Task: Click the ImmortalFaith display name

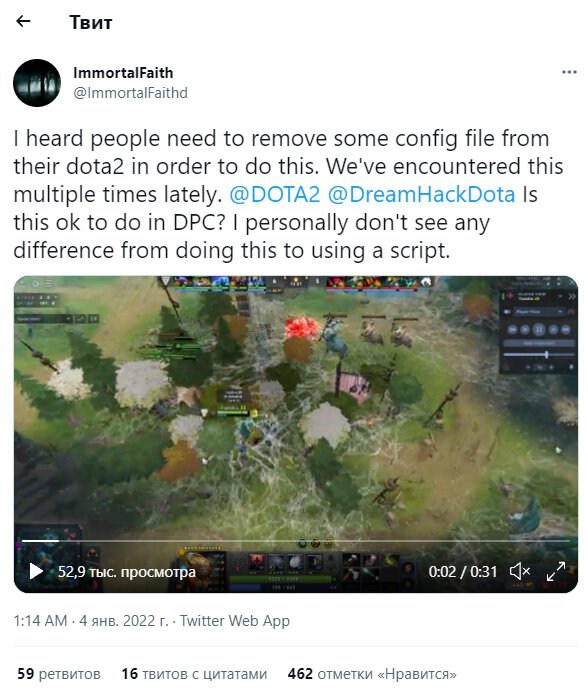Action: tap(123, 73)
